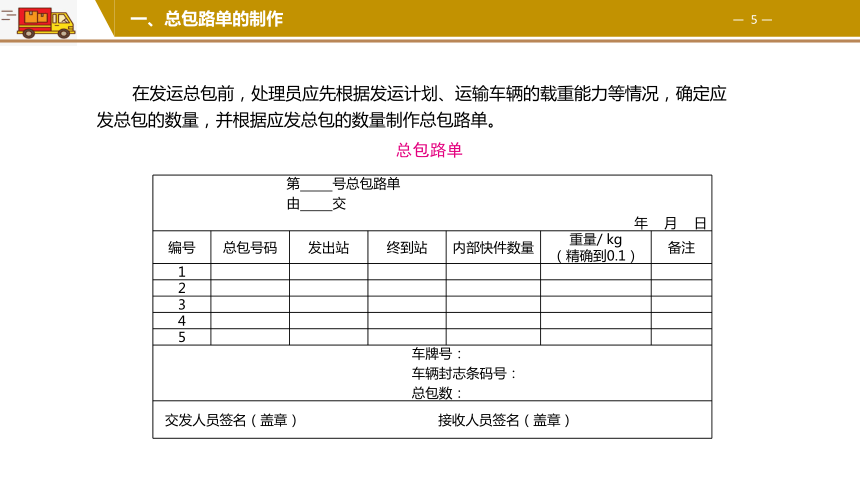This screenshot has width=860, height=484.
Task: Click row number 2 in the table
Action: tap(182, 288)
